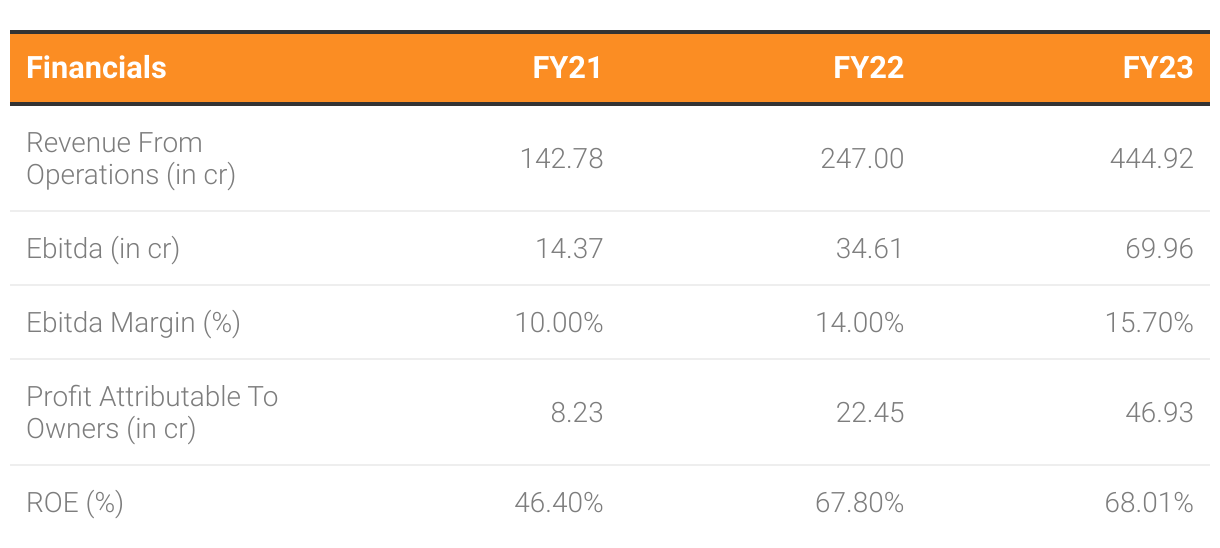This screenshot has width=1220, height=548.
Task: Click the Ebitda (in cr) row label
Action: [x=103, y=248]
